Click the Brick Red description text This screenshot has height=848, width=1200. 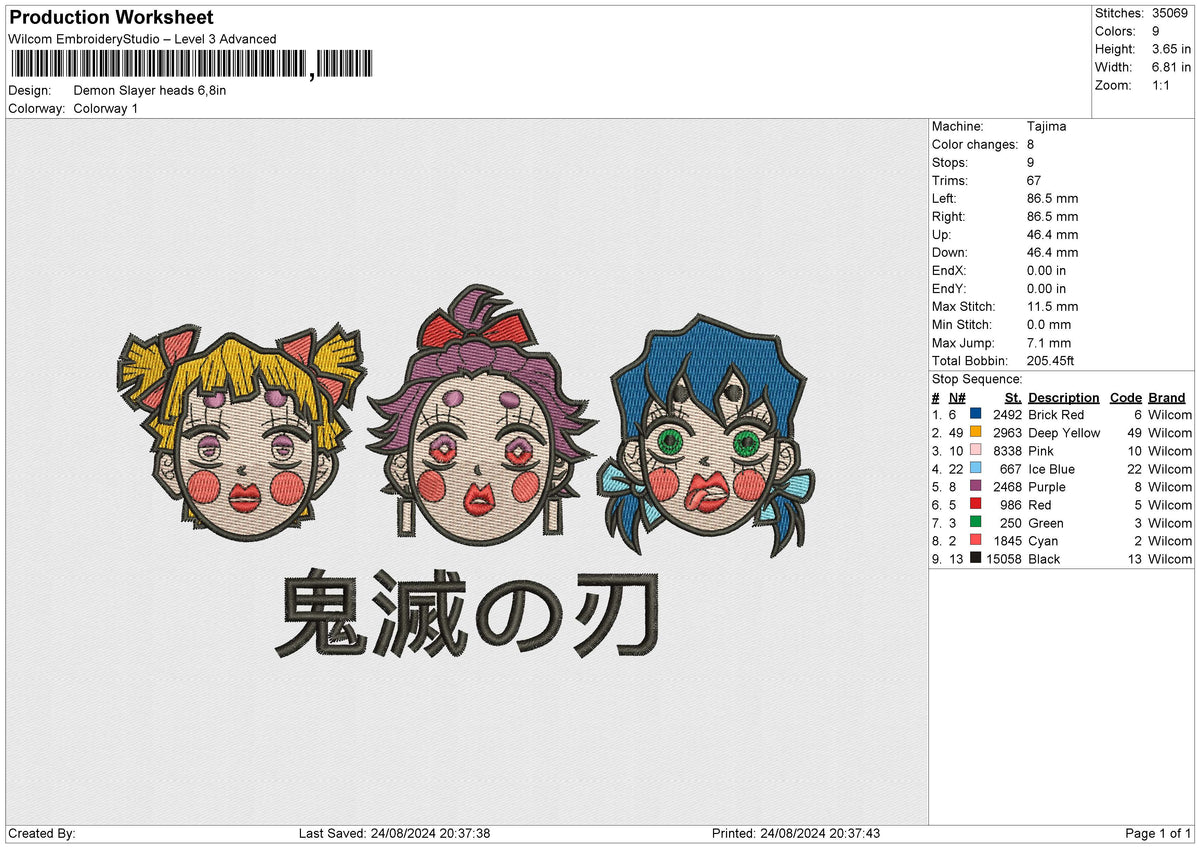(x=1056, y=415)
